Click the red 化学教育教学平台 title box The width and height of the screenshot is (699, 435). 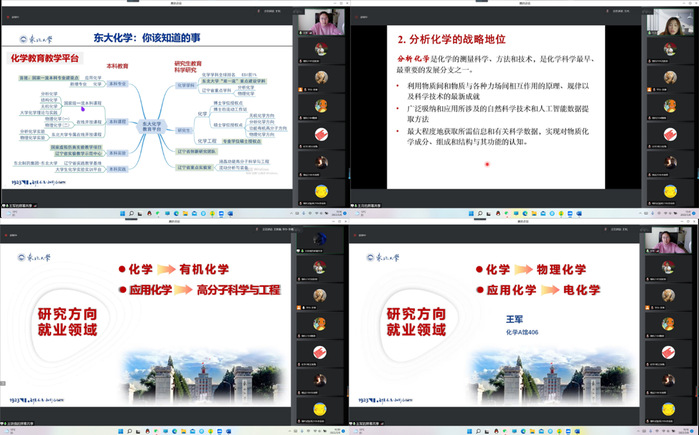coord(44,59)
